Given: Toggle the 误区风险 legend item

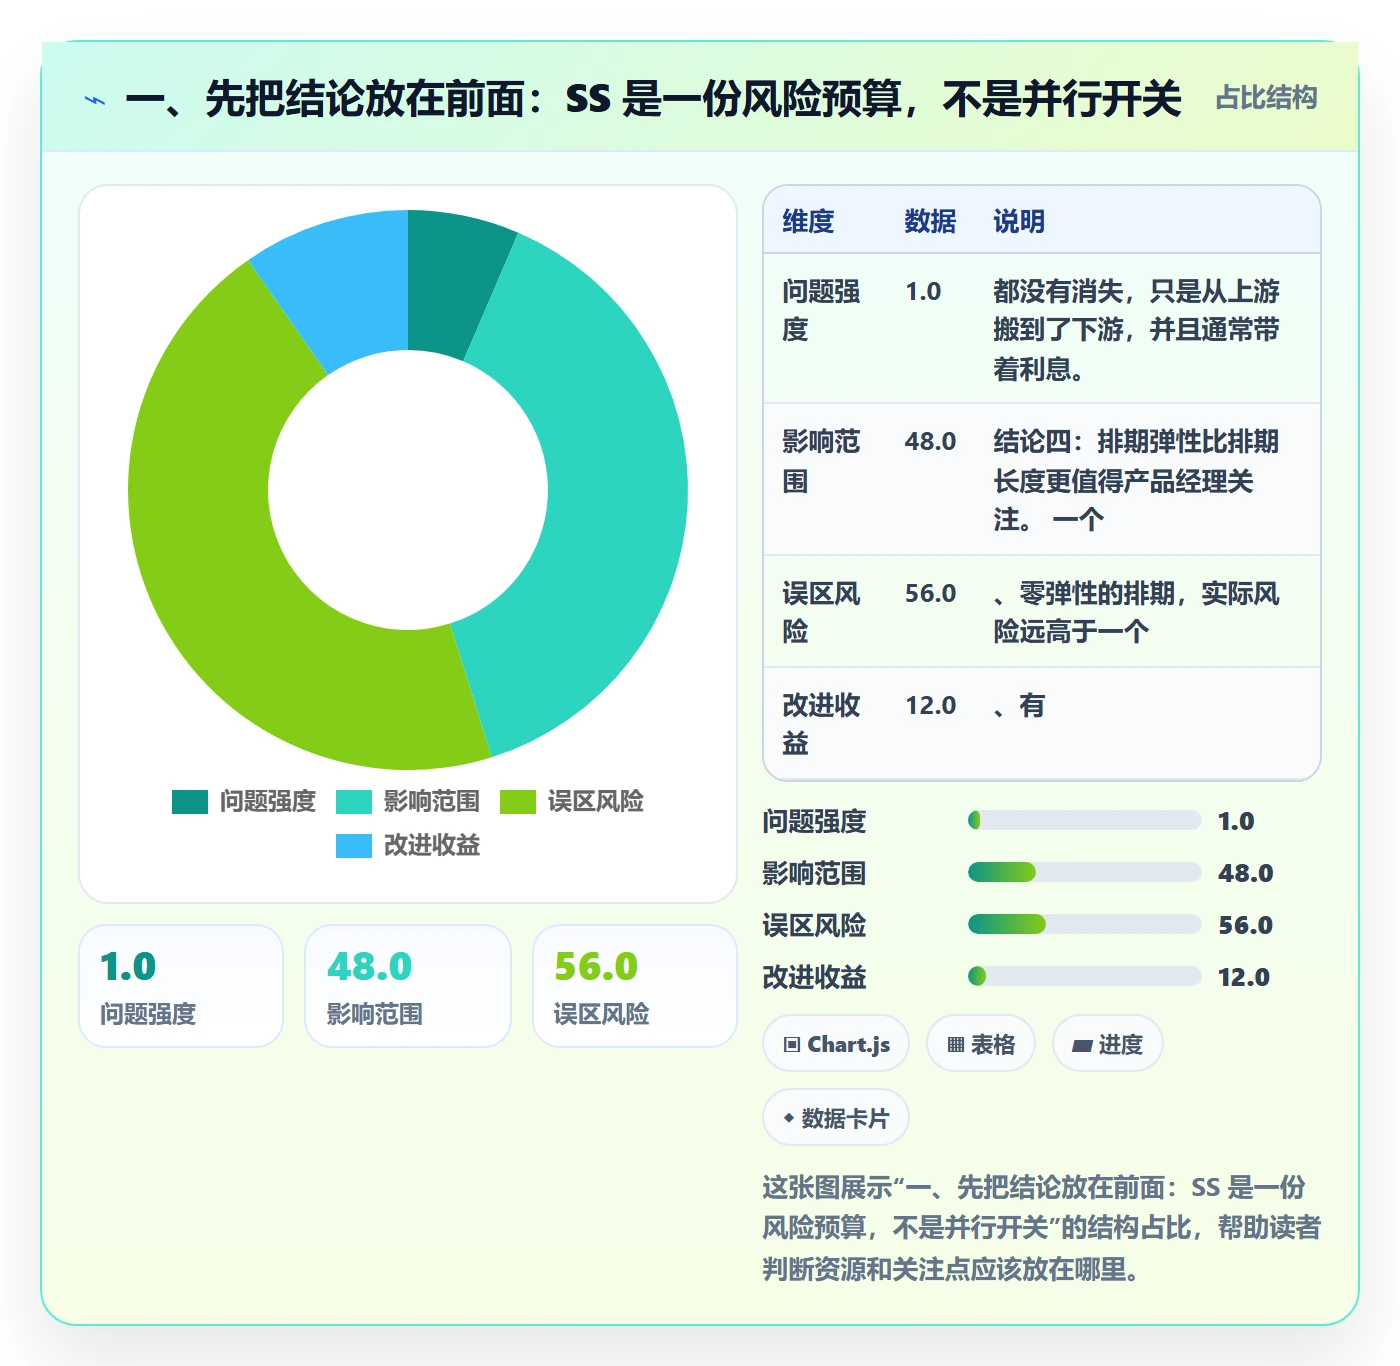Looking at the screenshot, I should [572, 801].
